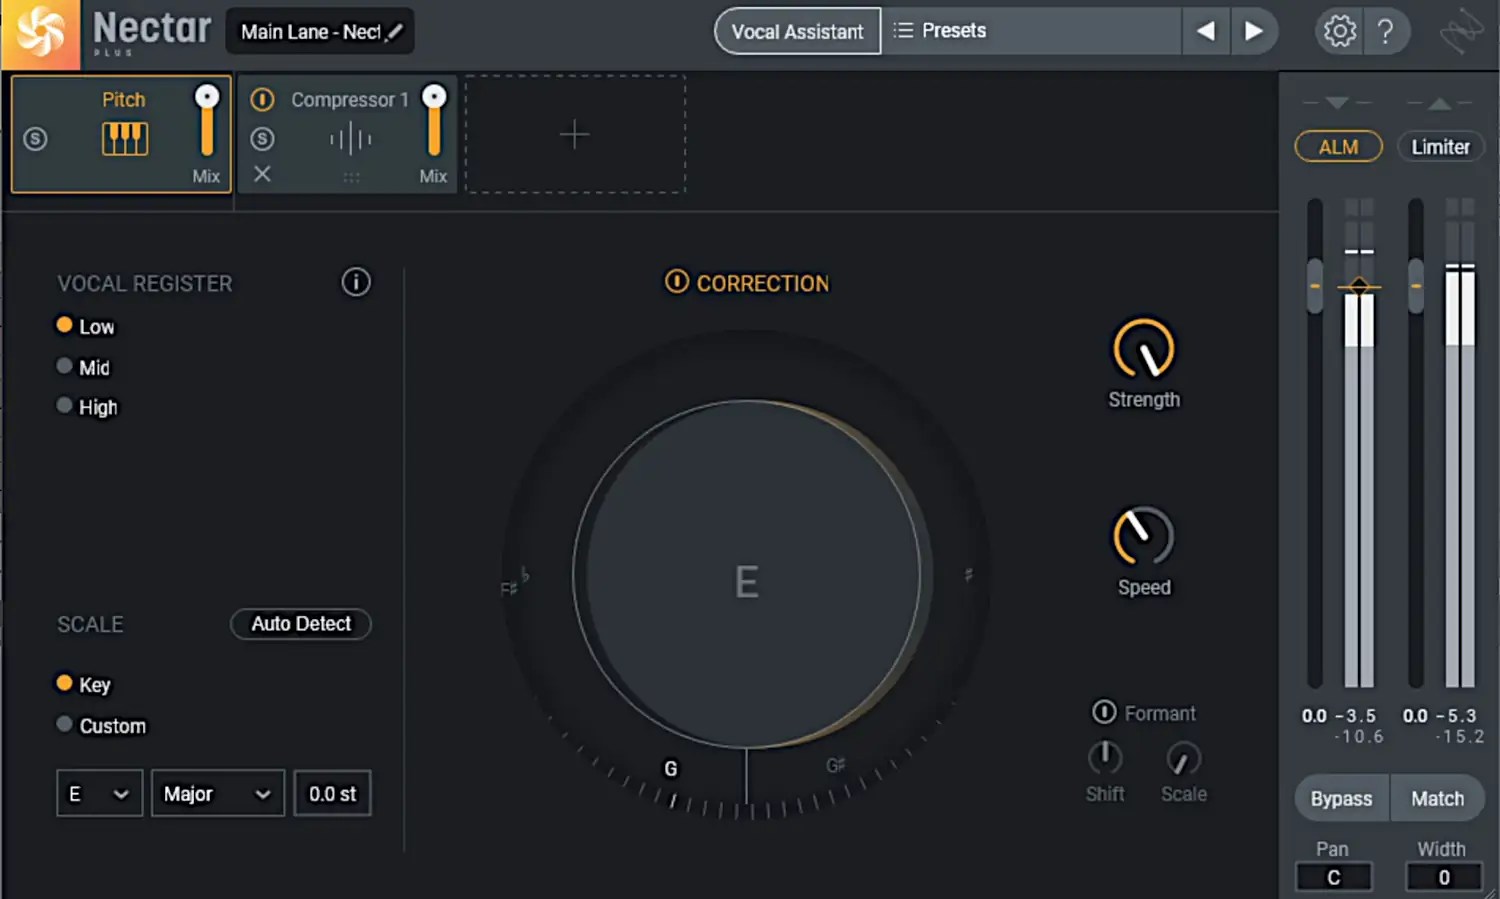Screen dimensions: 1500x899
Task: Enable the Formant power toggle
Action: pyautogui.click(x=1104, y=712)
